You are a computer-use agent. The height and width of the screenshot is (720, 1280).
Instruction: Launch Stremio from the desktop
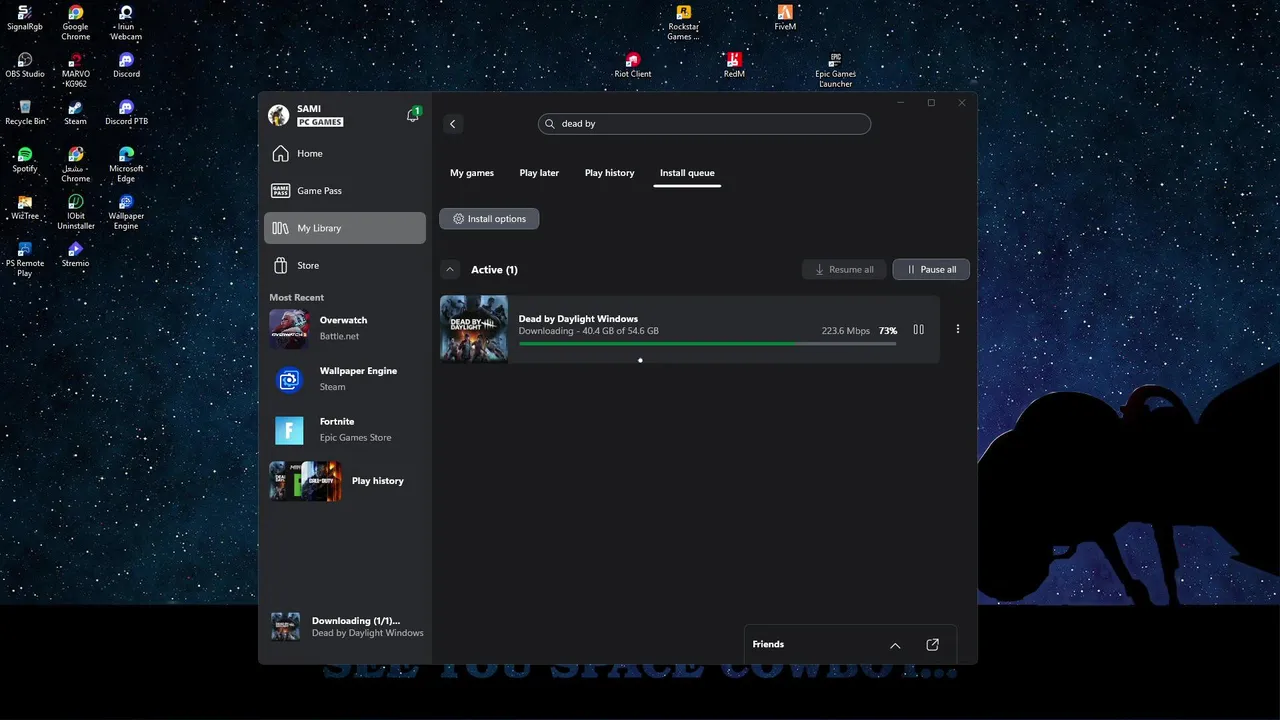tap(75, 255)
